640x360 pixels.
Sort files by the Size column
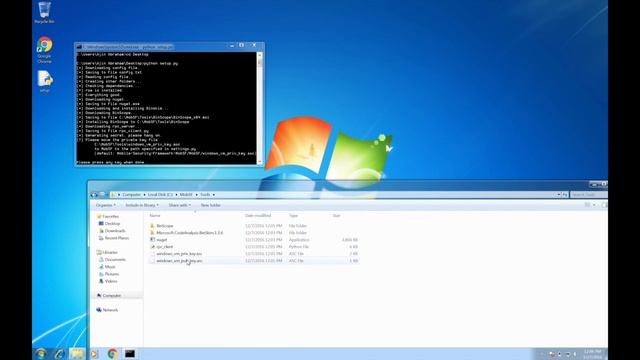(336, 215)
